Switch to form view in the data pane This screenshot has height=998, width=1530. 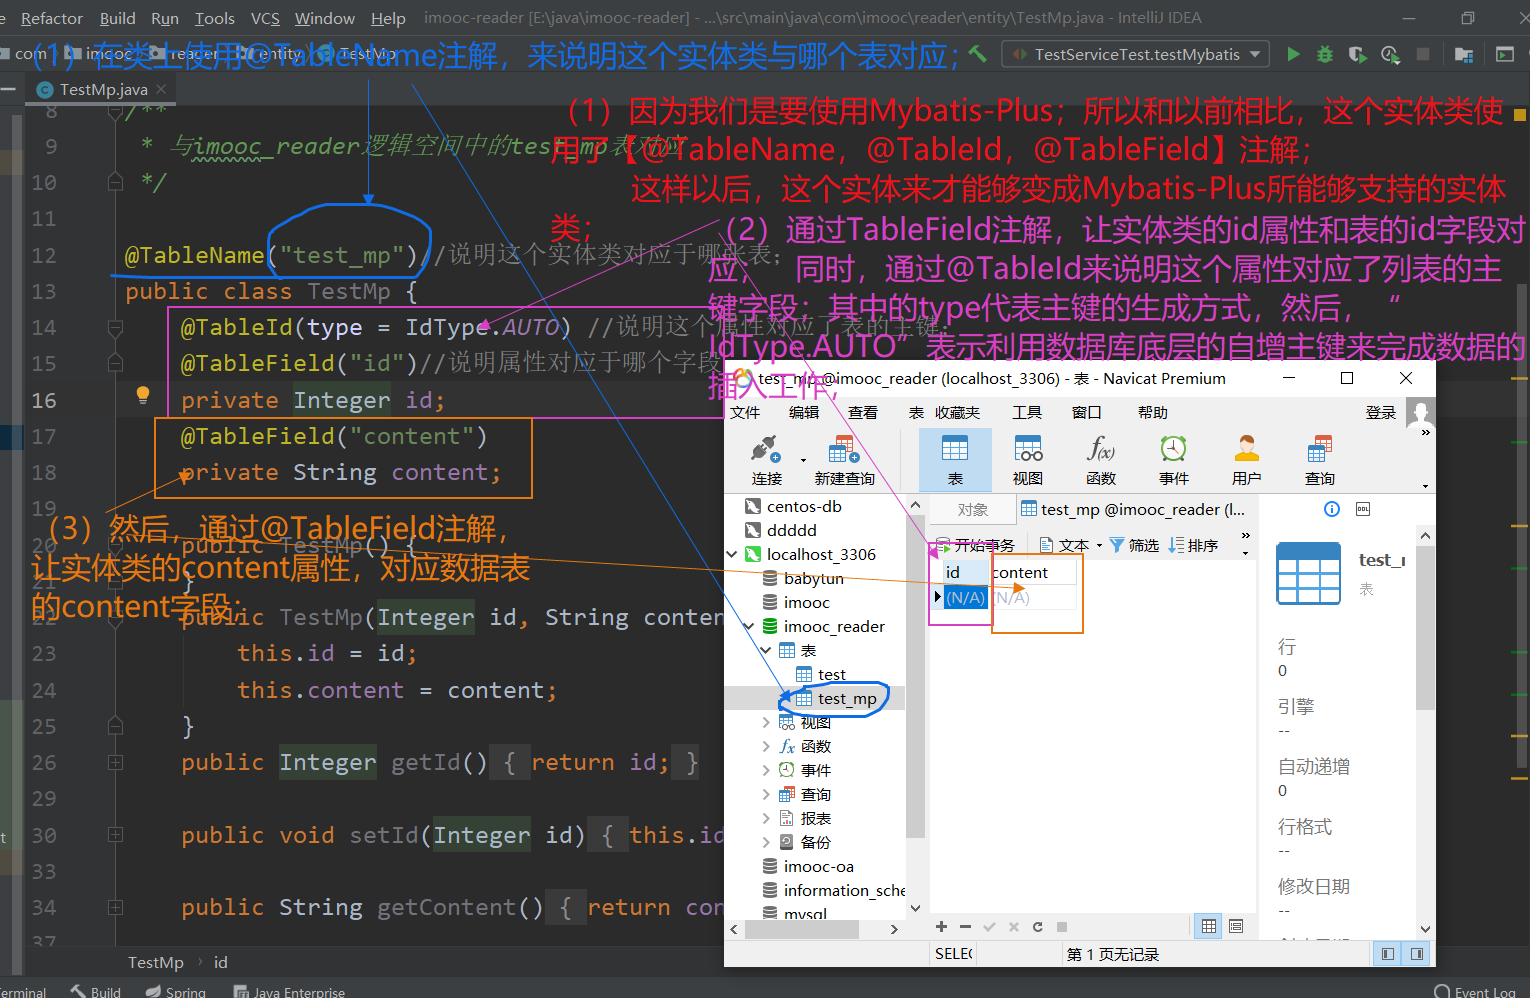[x=1236, y=926]
